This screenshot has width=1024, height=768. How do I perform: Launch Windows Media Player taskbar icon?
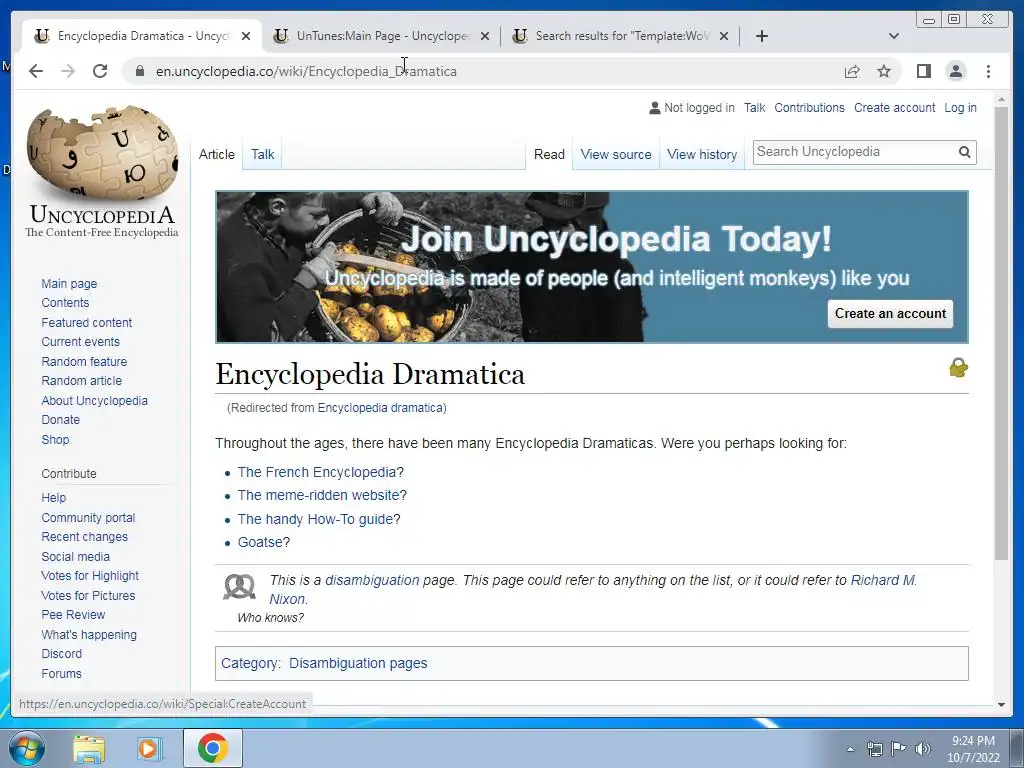pyautogui.click(x=148, y=748)
